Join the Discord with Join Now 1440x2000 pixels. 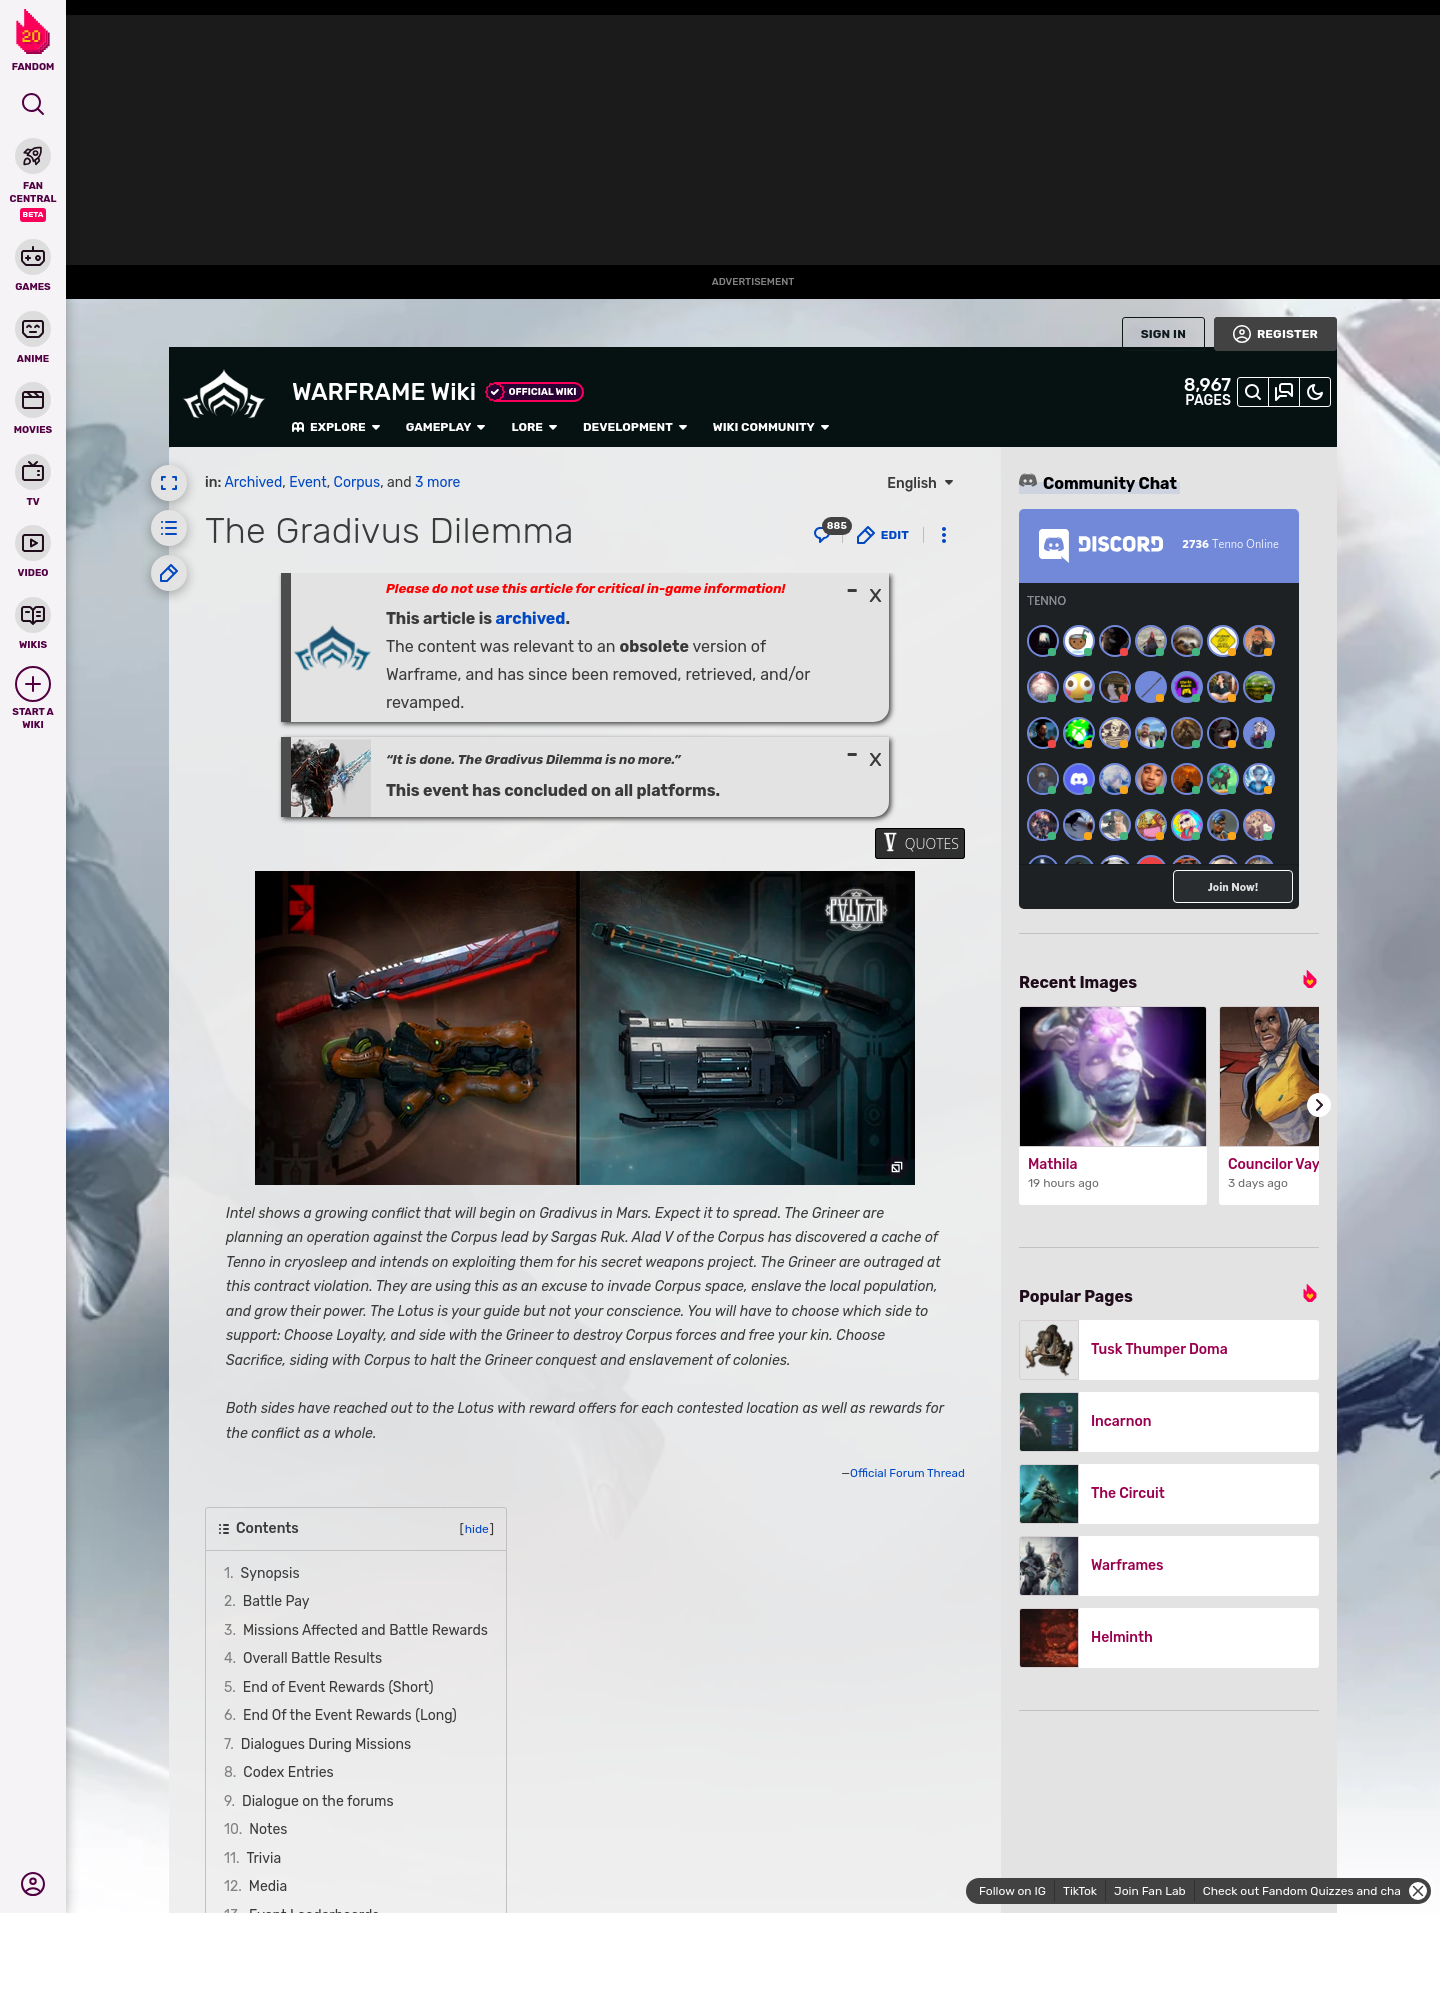click(x=1233, y=886)
